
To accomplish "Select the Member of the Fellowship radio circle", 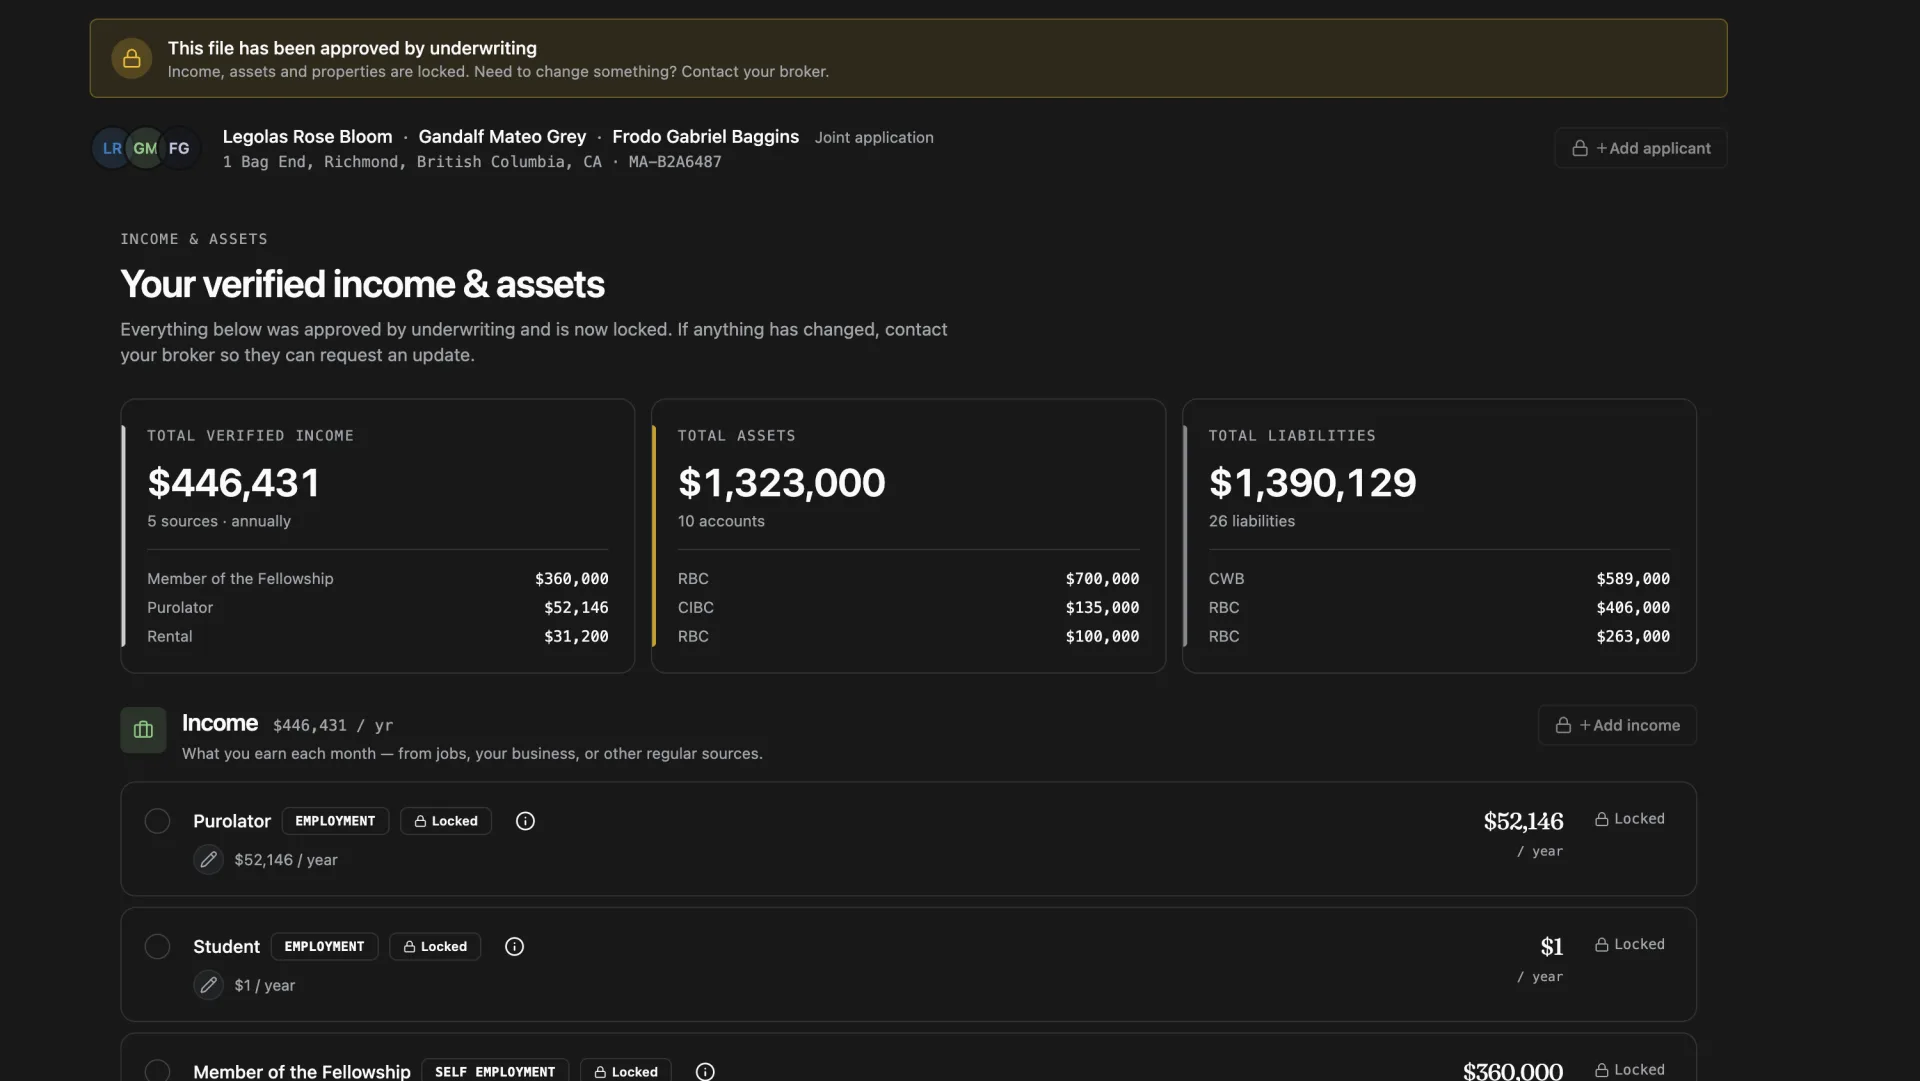I will pos(157,1071).
